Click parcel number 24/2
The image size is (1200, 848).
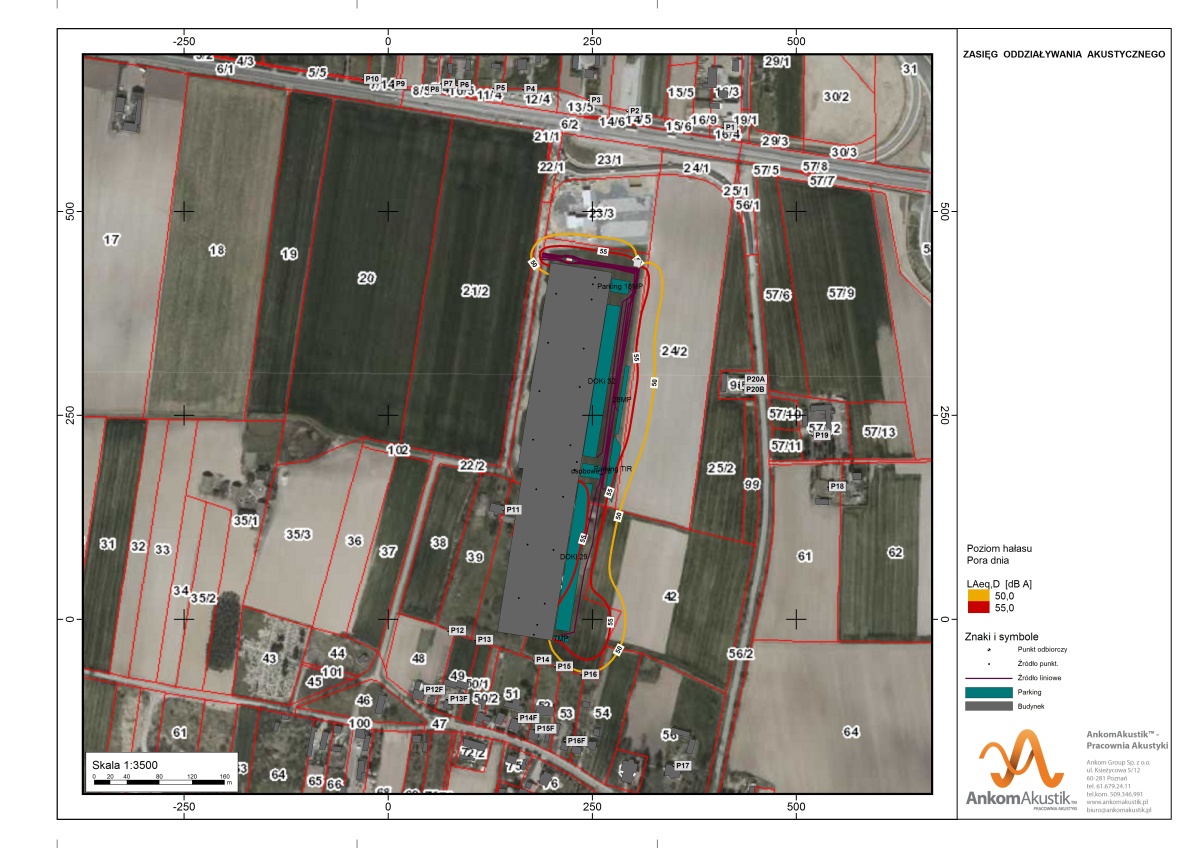675,351
